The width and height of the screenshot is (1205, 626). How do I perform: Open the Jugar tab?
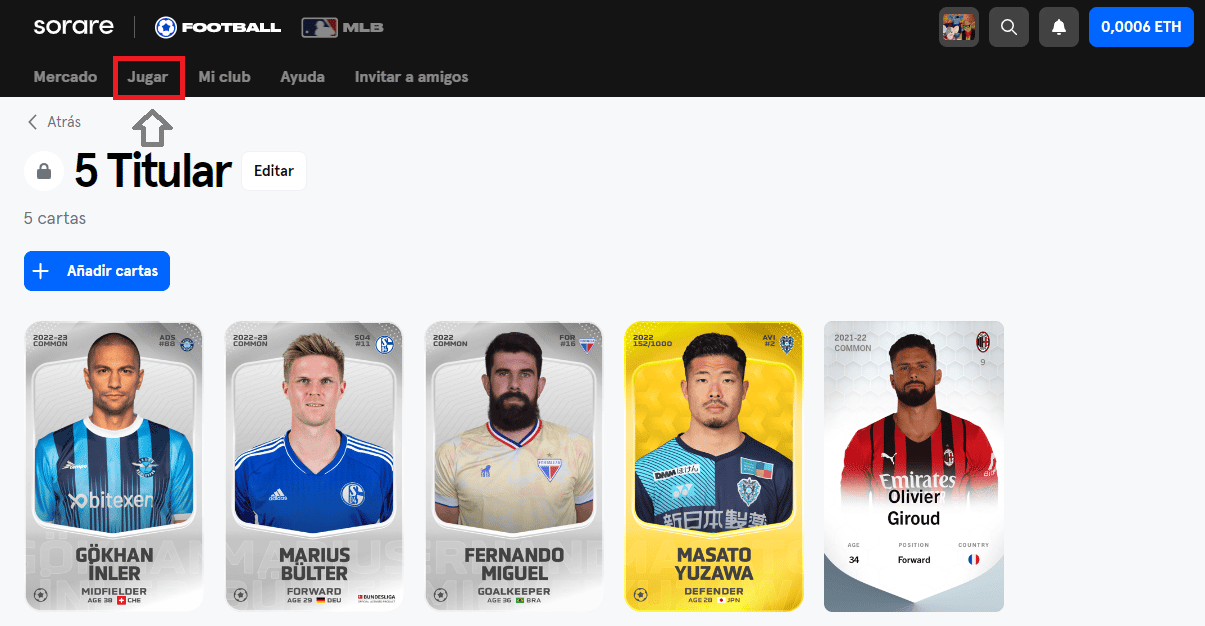coord(148,77)
